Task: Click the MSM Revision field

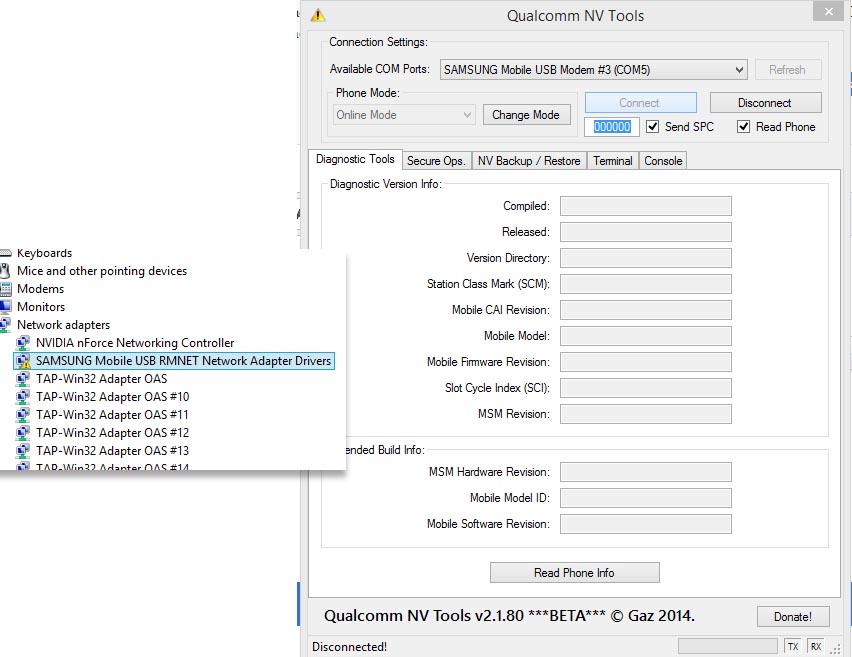Action: tap(646, 414)
